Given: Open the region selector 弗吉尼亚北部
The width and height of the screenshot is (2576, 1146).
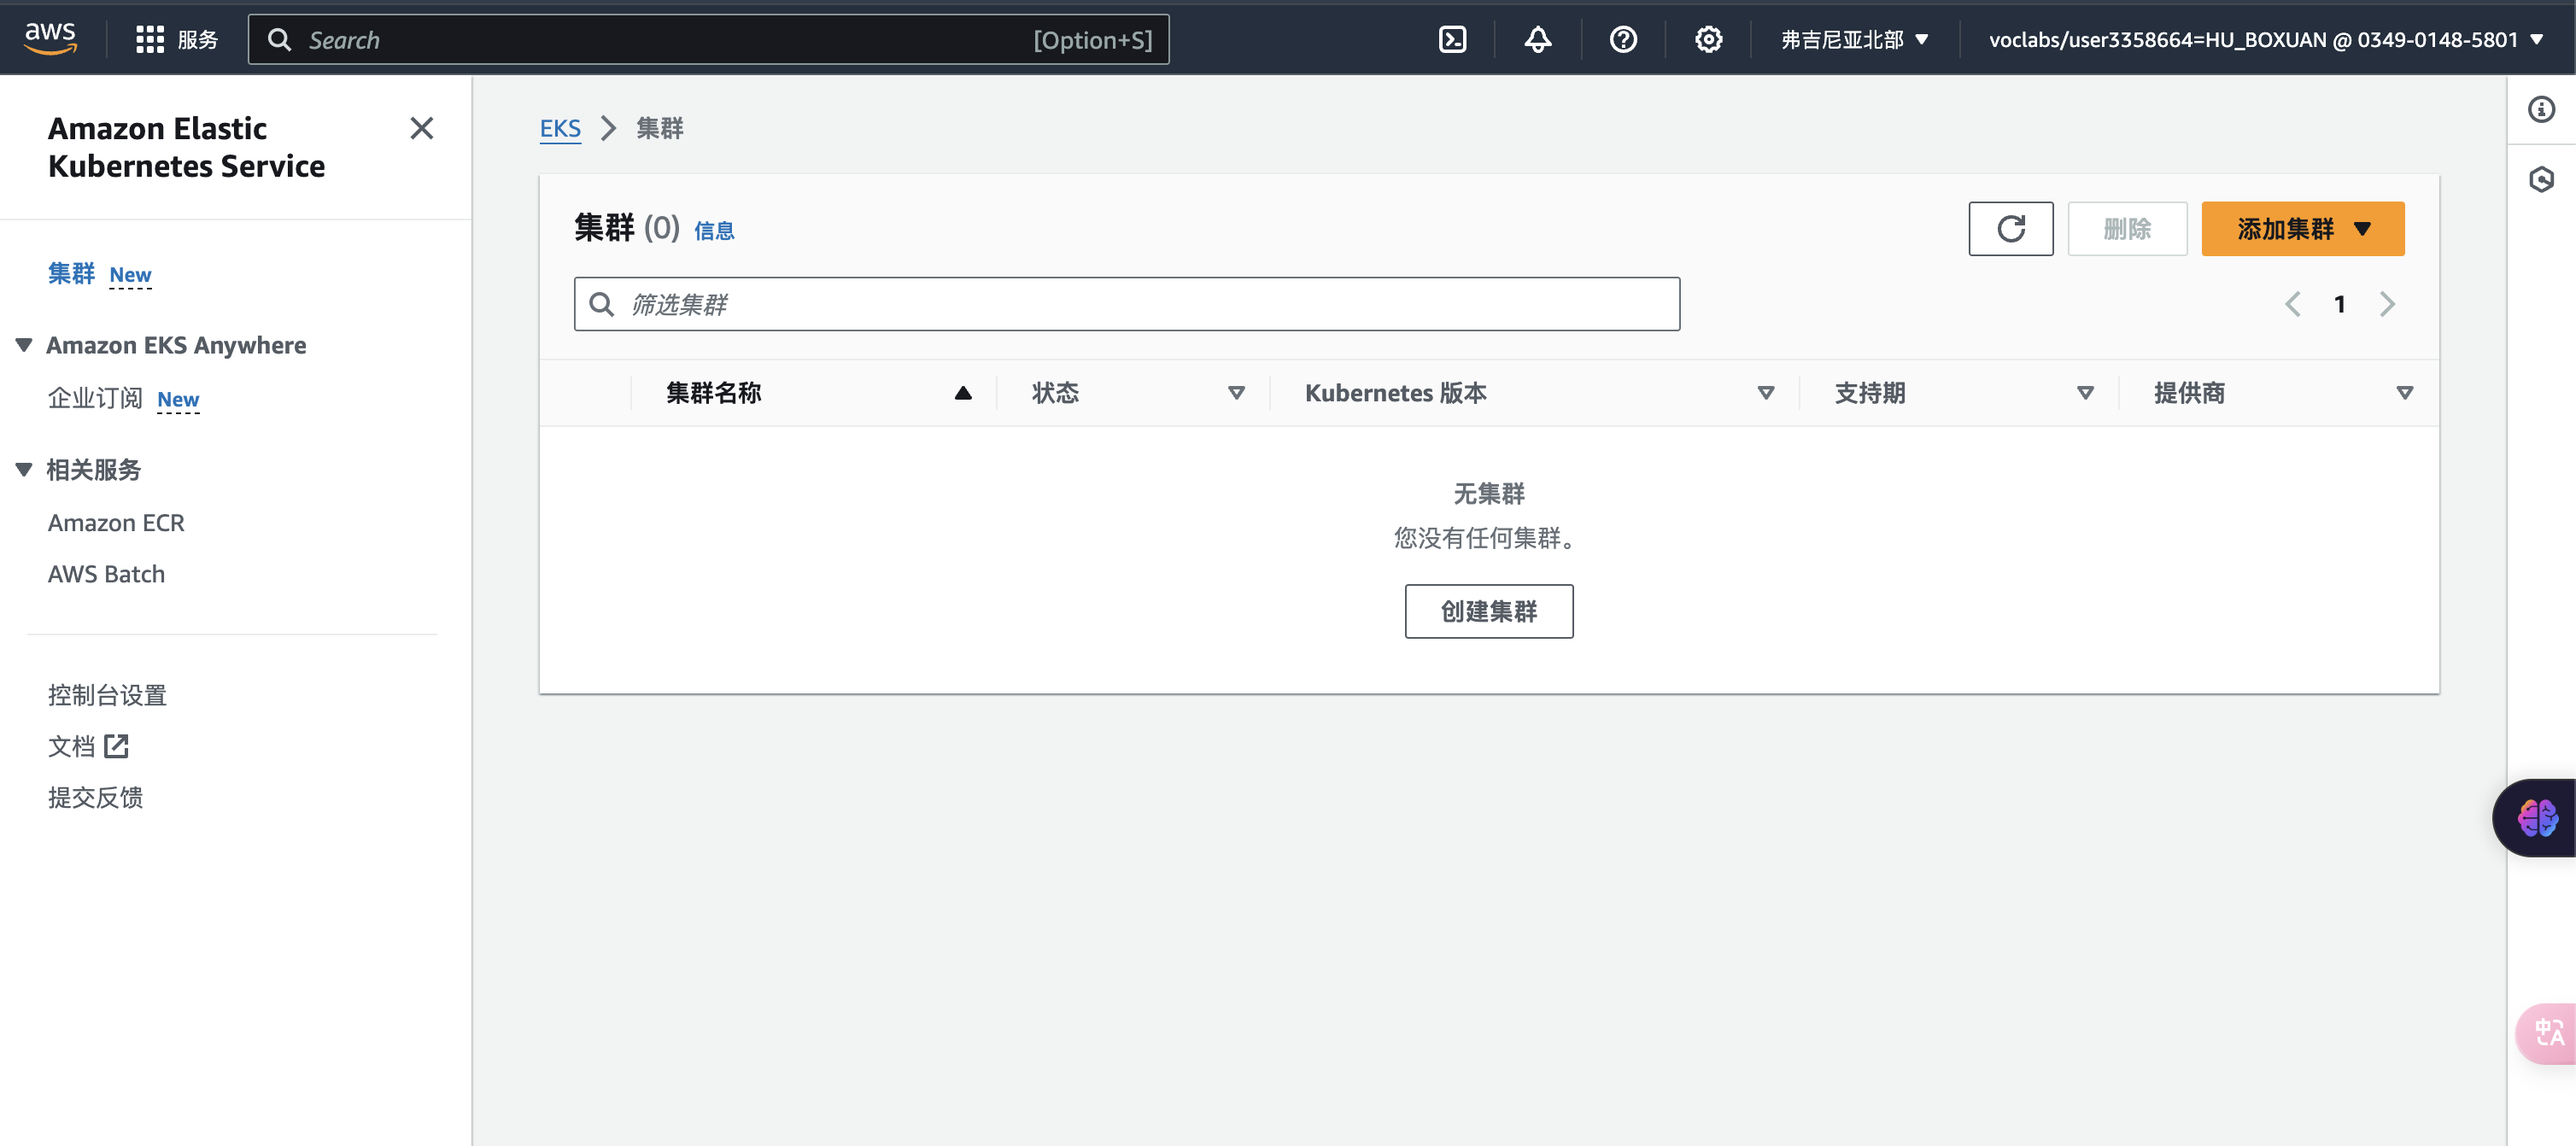Looking at the screenshot, I should (1853, 40).
